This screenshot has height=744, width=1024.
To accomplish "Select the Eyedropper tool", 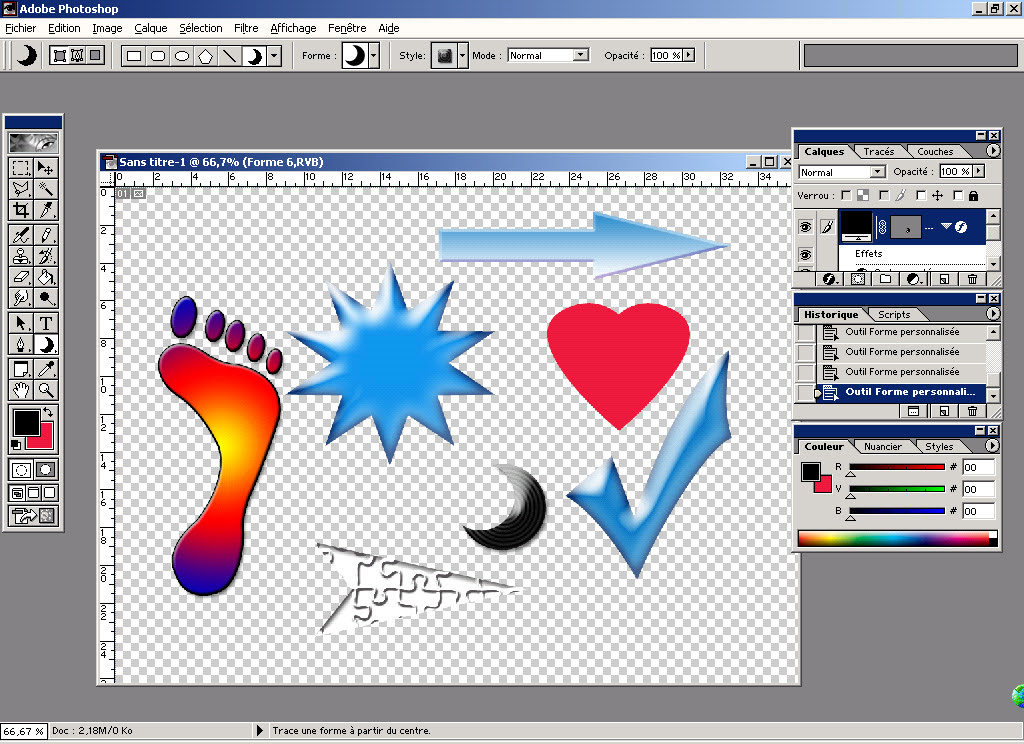I will click(x=46, y=369).
